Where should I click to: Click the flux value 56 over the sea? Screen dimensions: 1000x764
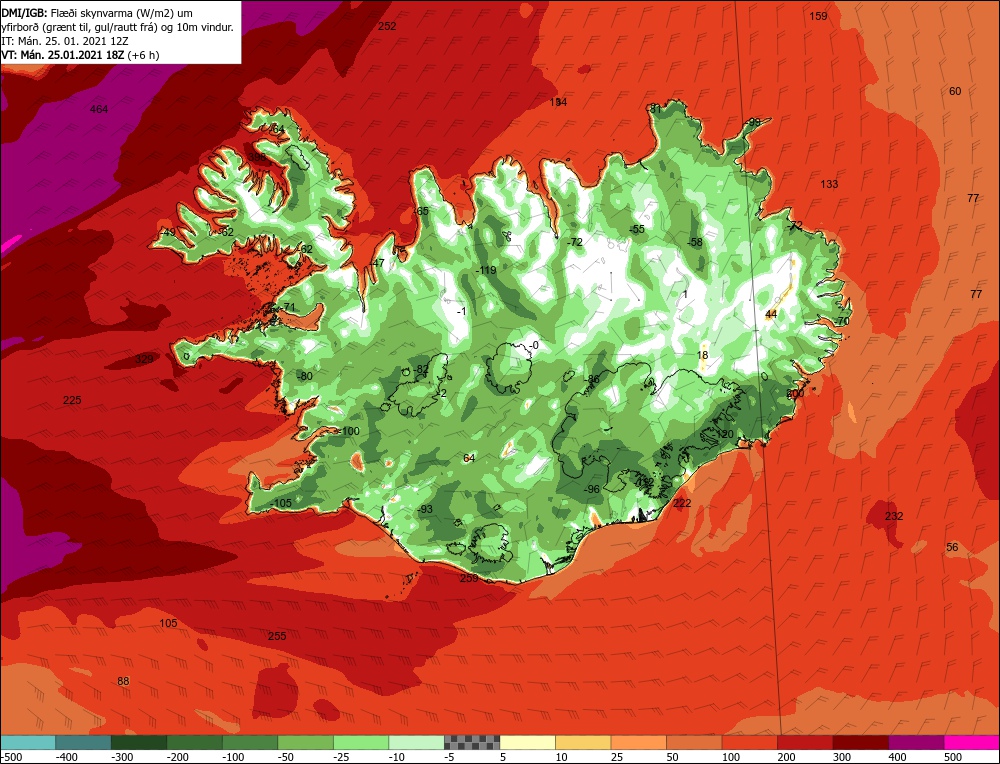coord(952,547)
